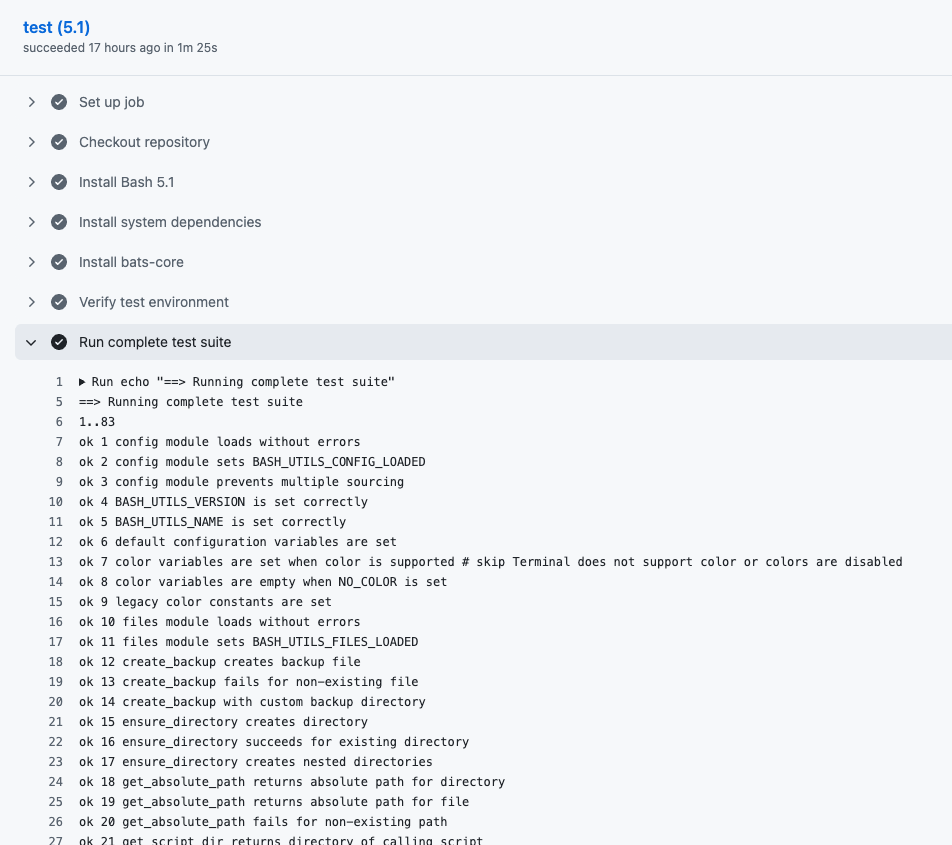
Task: Click success check icon beside Run complete test suite
Action: pos(59,342)
